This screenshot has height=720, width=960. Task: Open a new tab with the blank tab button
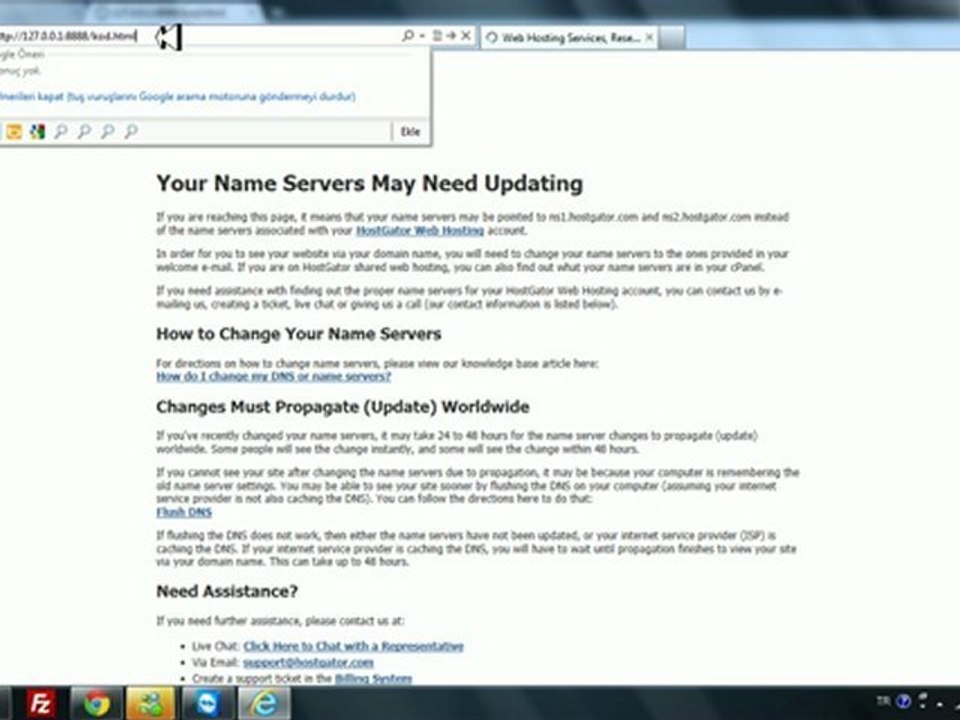click(672, 38)
